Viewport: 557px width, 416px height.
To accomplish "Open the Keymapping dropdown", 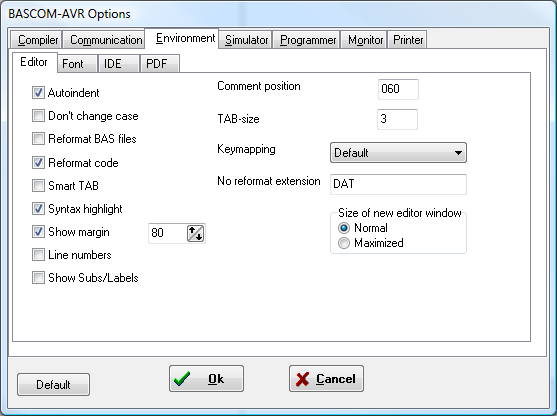I will [398, 153].
